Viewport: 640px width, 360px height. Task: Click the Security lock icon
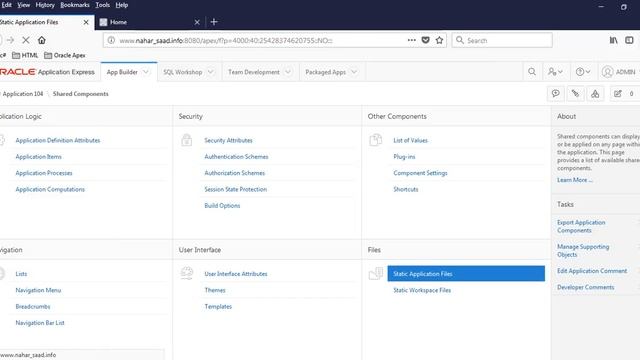click(187, 140)
